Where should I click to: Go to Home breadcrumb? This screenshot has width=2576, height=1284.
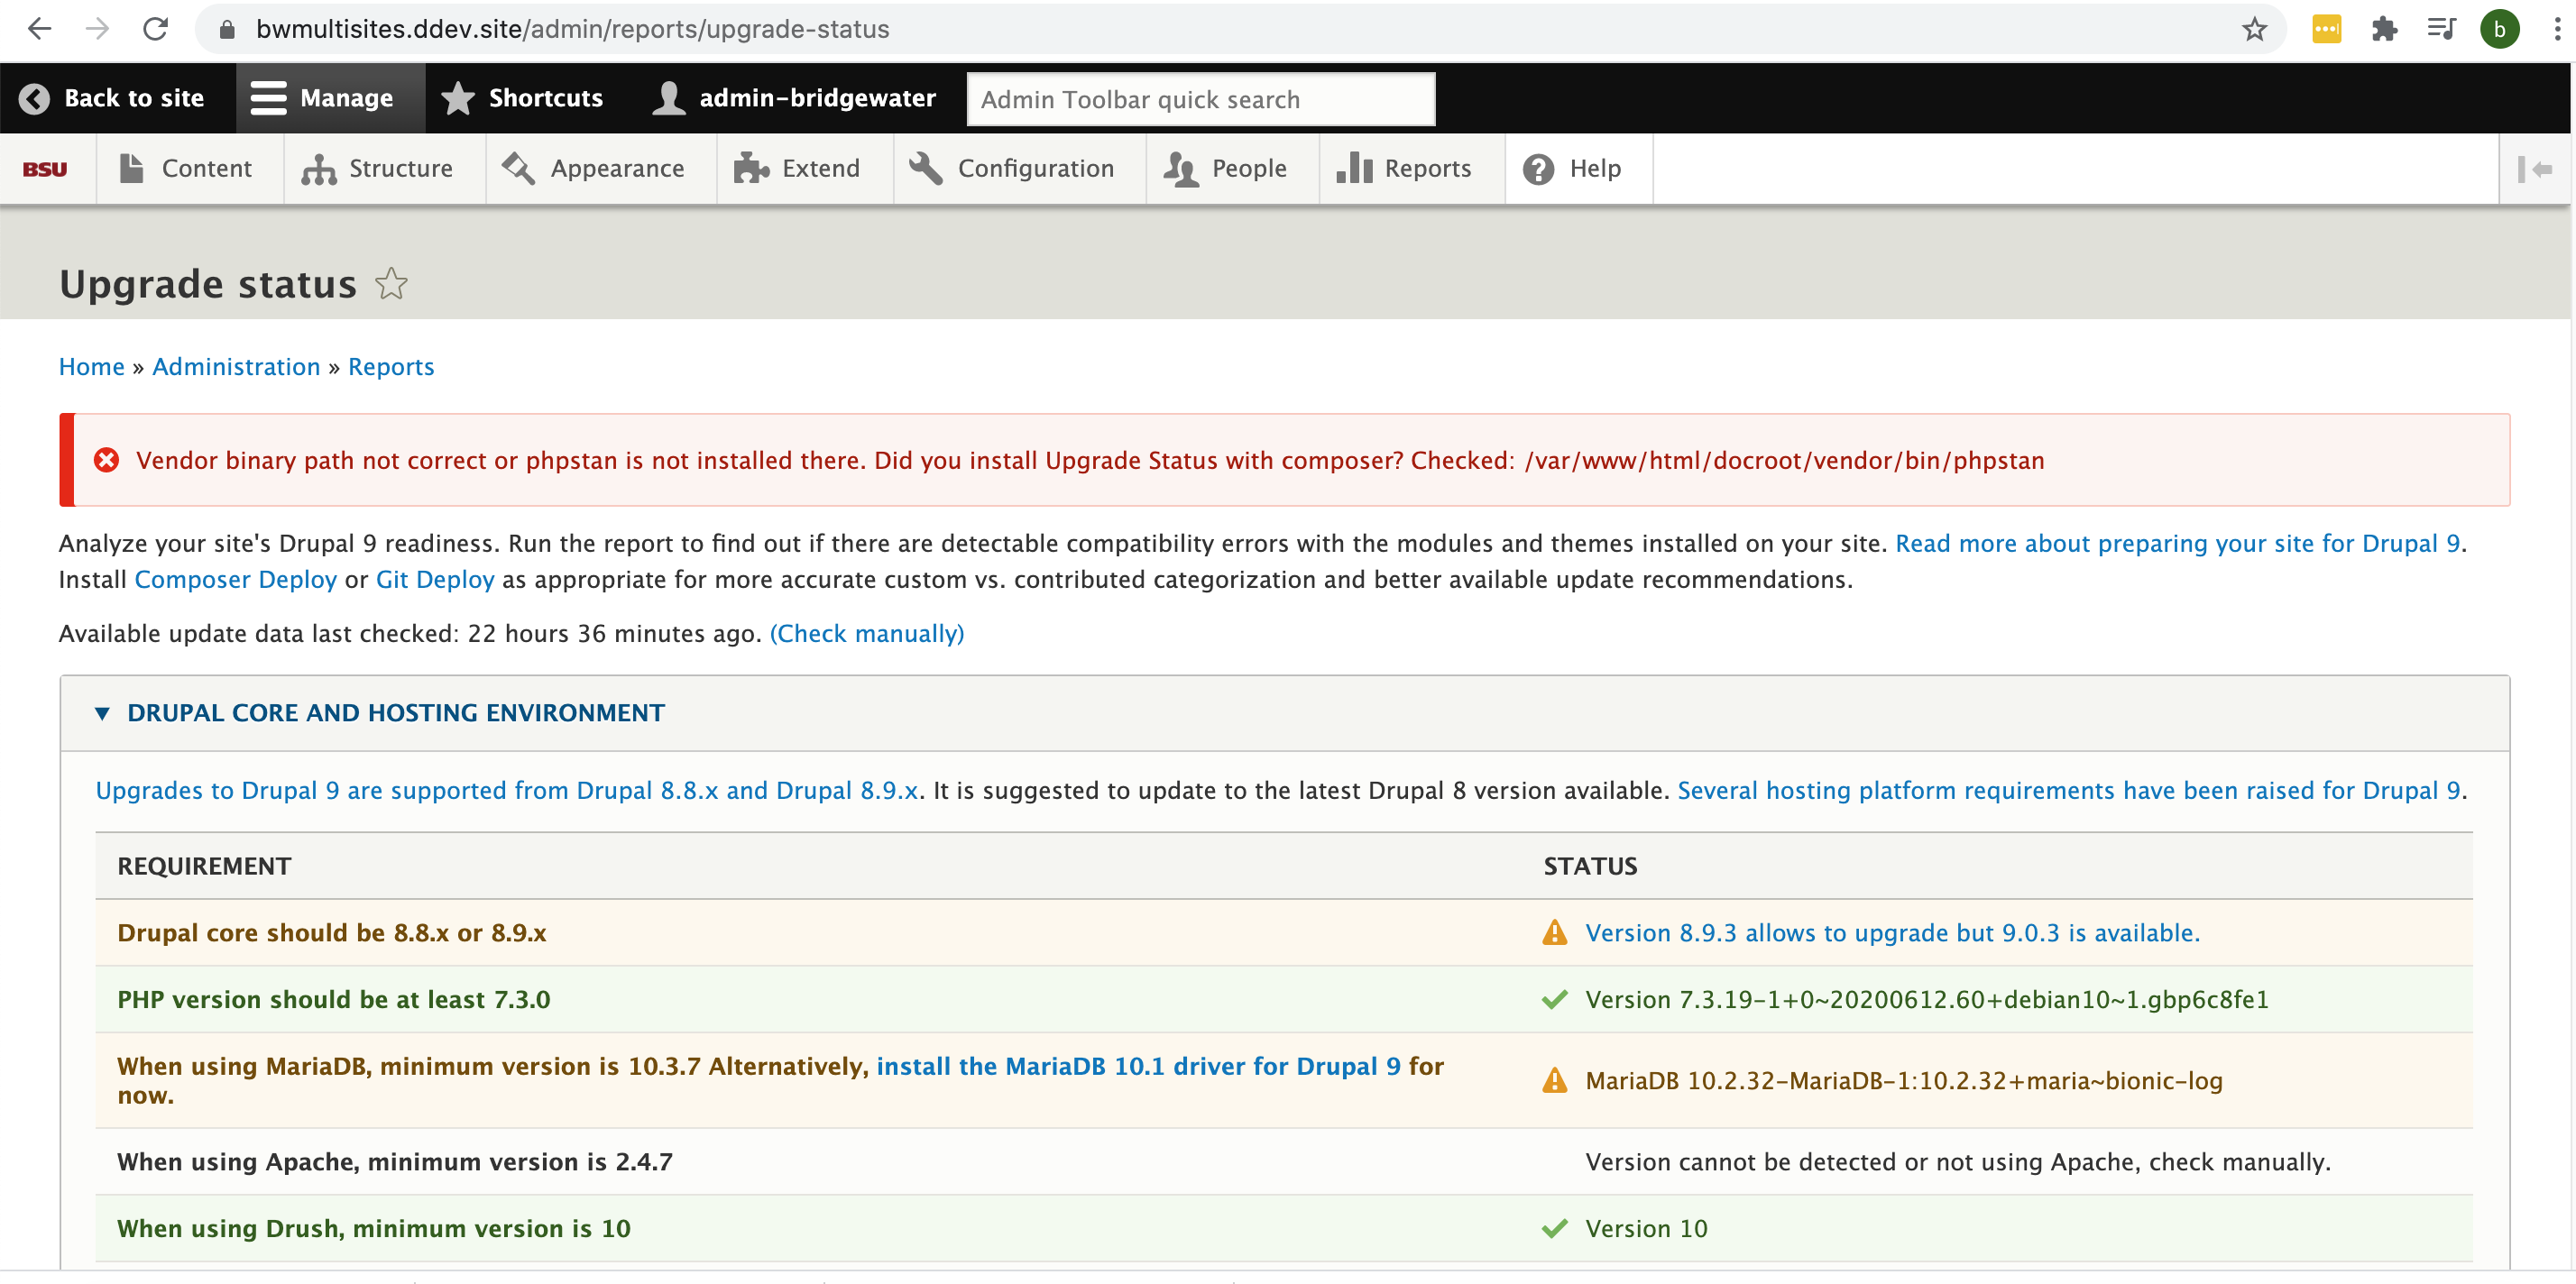tap(91, 367)
